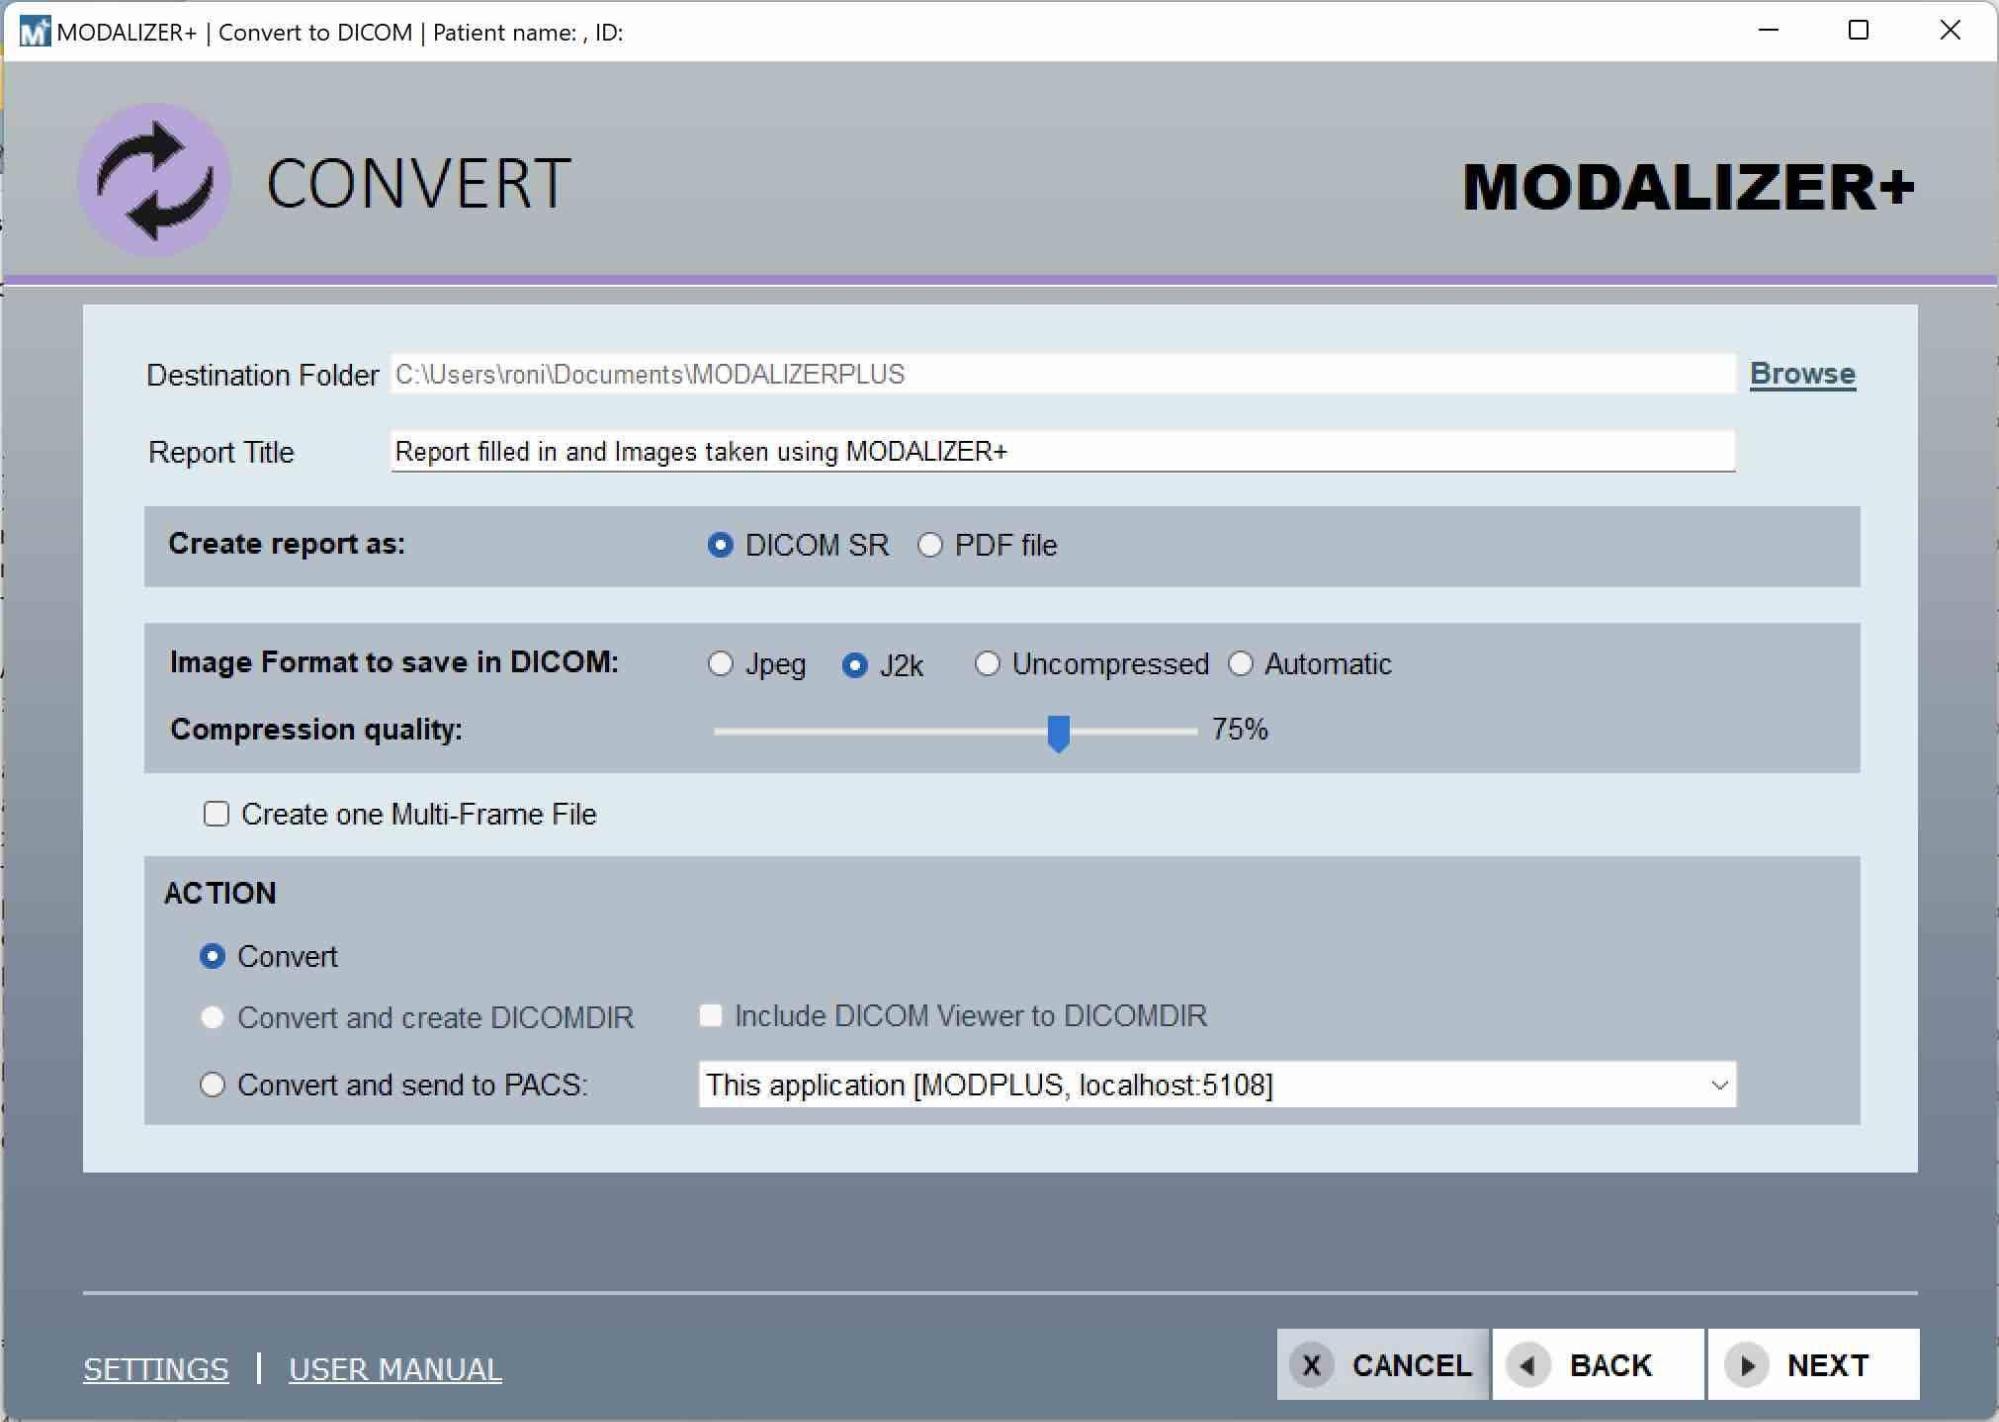
Task: Click the MODALIZER+ app icon in title bar
Action: pos(33,31)
